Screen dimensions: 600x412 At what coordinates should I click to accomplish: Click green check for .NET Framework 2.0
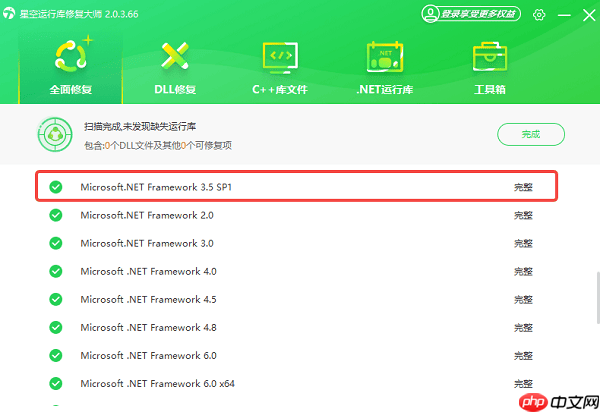(56, 215)
